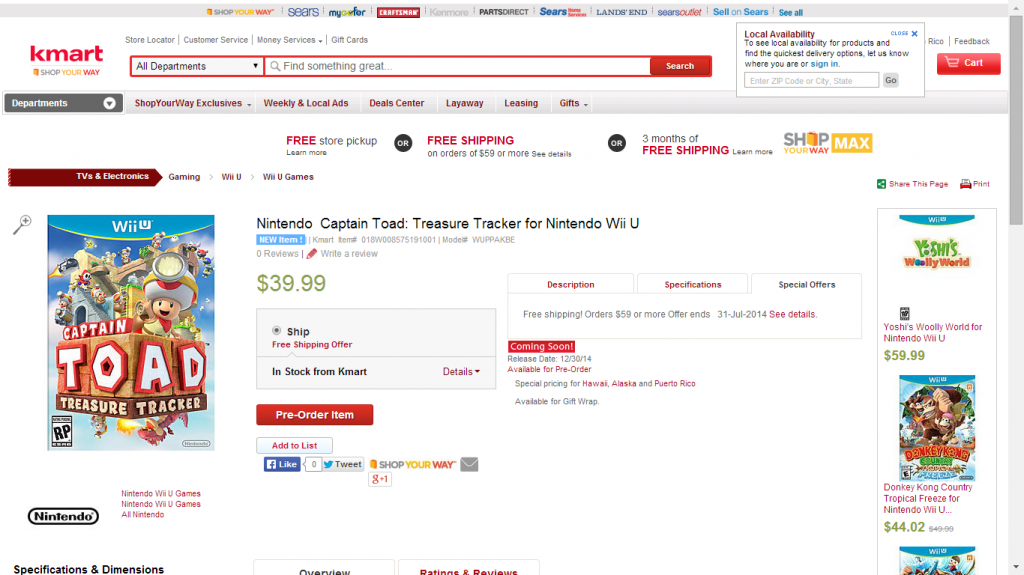Viewport: 1024px width, 575px height.
Task: Open the Captain Toad box art thumbnail
Action: click(131, 332)
